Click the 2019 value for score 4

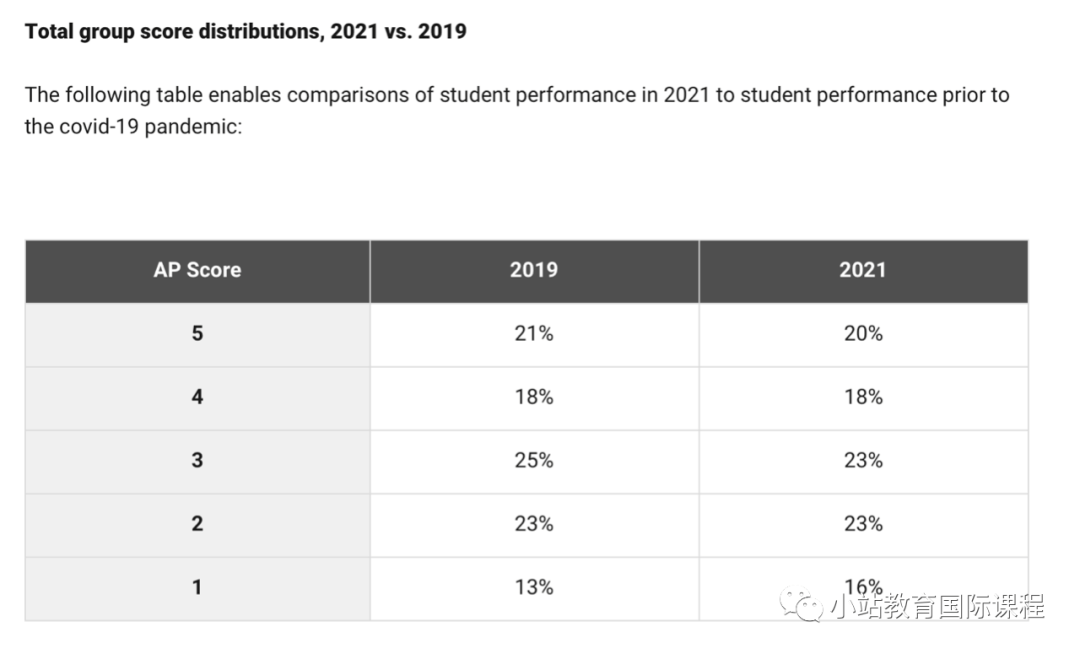(x=534, y=397)
